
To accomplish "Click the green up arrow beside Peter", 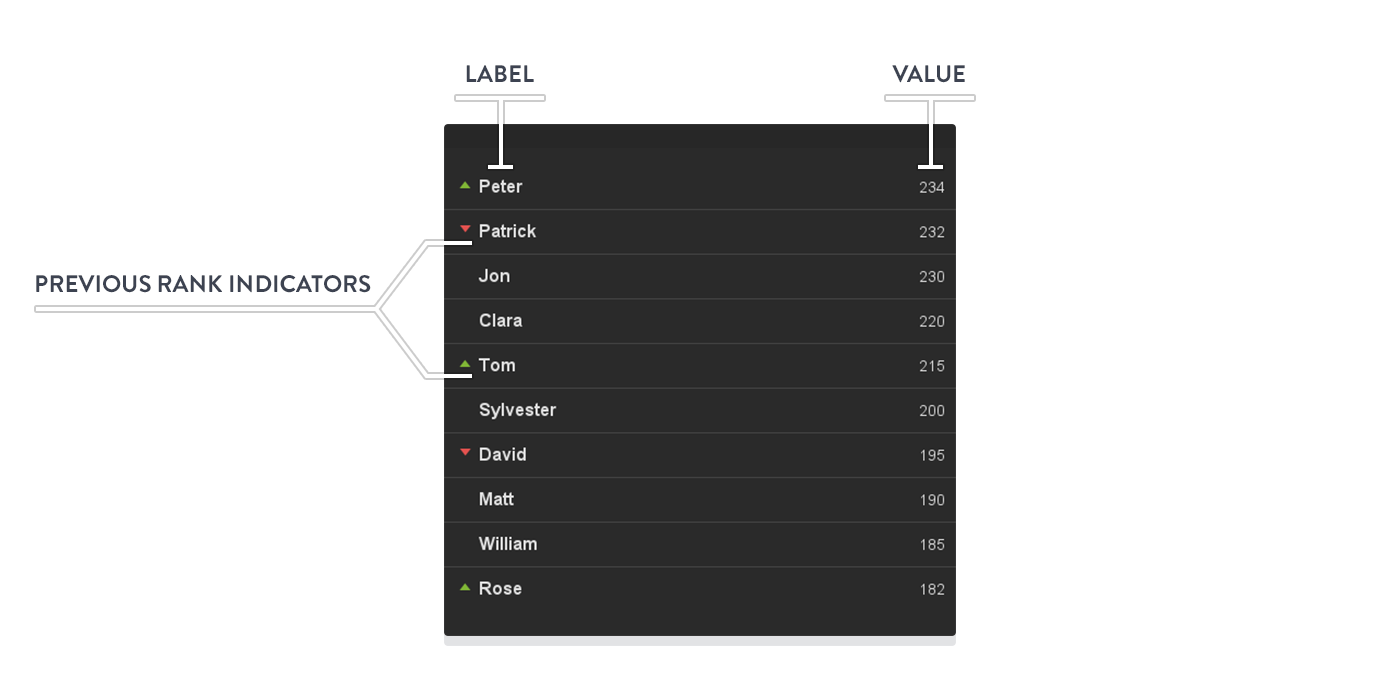I will point(465,185).
